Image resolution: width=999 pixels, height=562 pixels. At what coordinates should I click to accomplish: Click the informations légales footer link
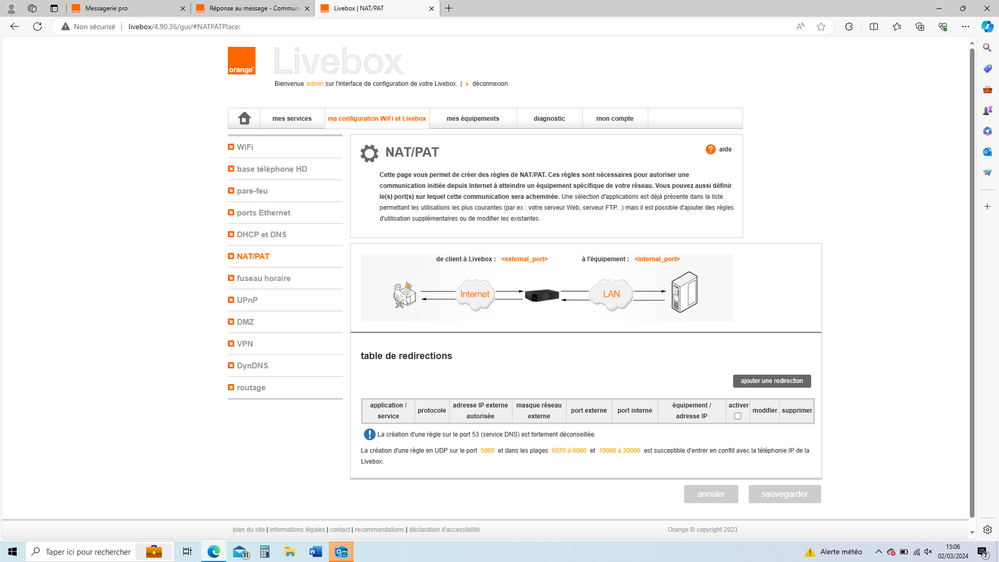(x=297, y=530)
